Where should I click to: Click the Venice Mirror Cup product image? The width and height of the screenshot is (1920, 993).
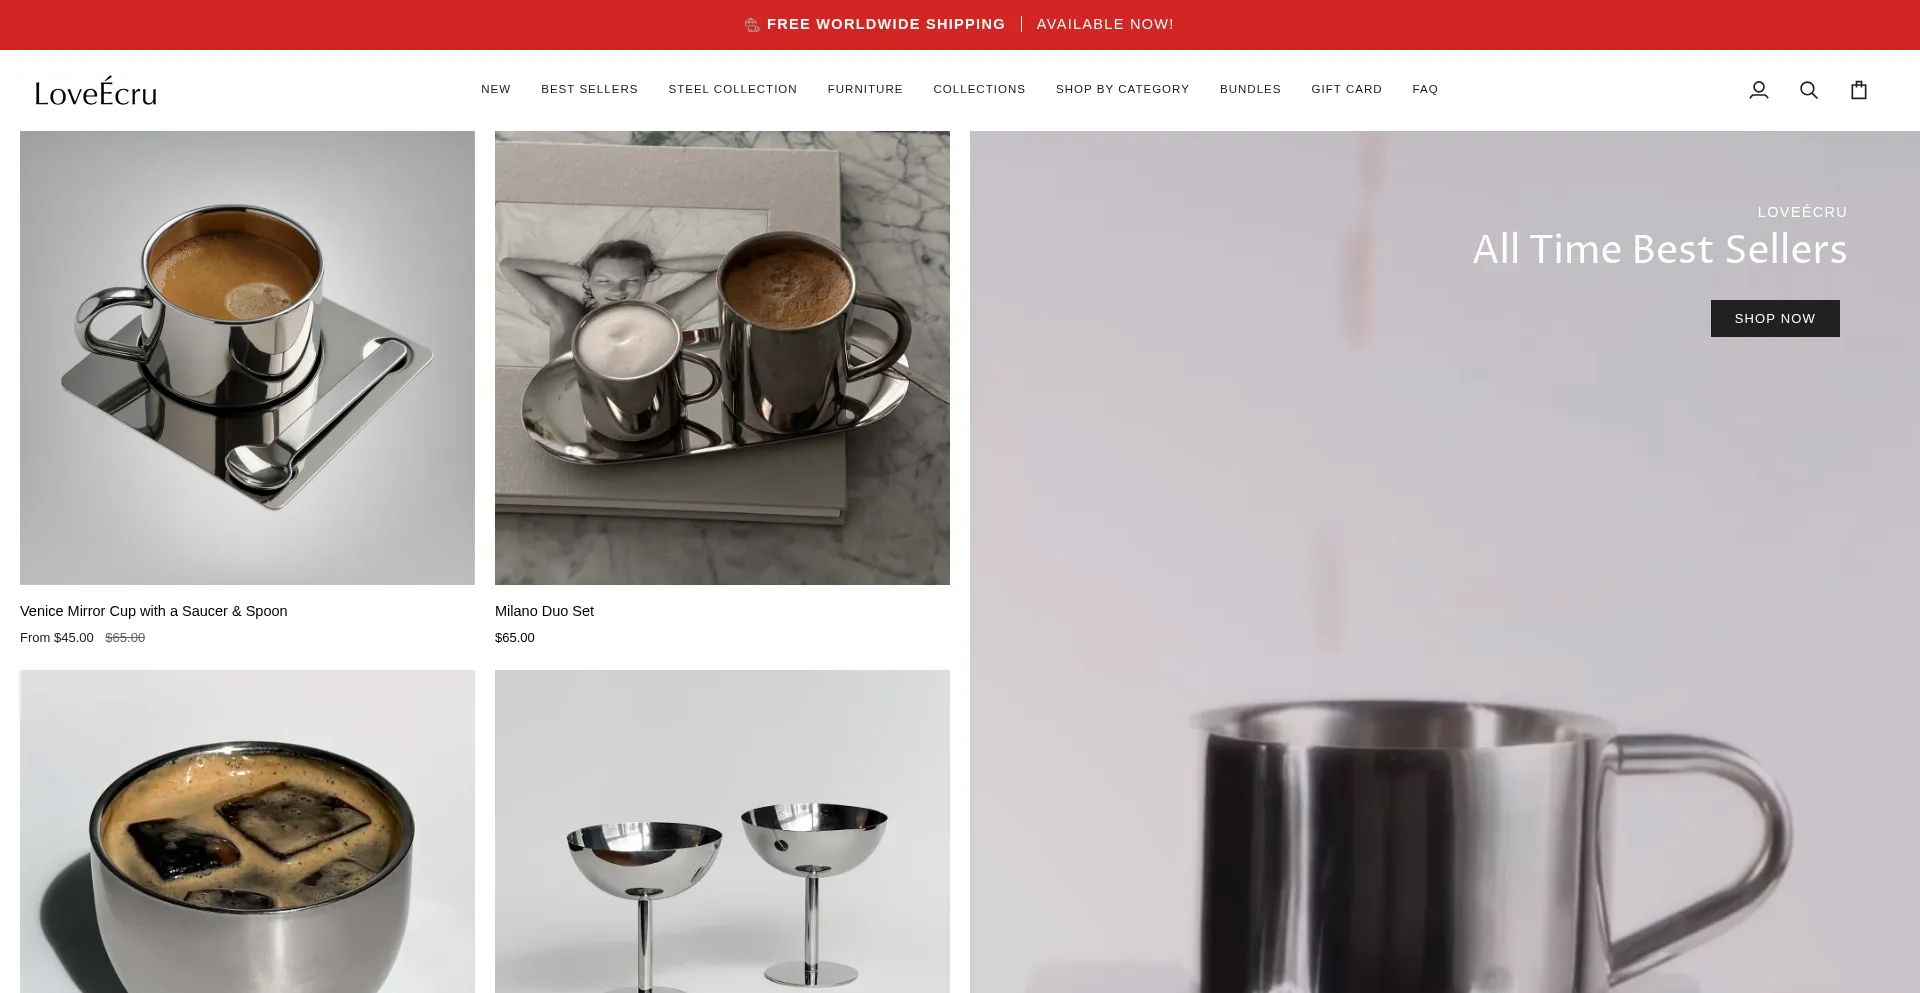click(x=247, y=358)
